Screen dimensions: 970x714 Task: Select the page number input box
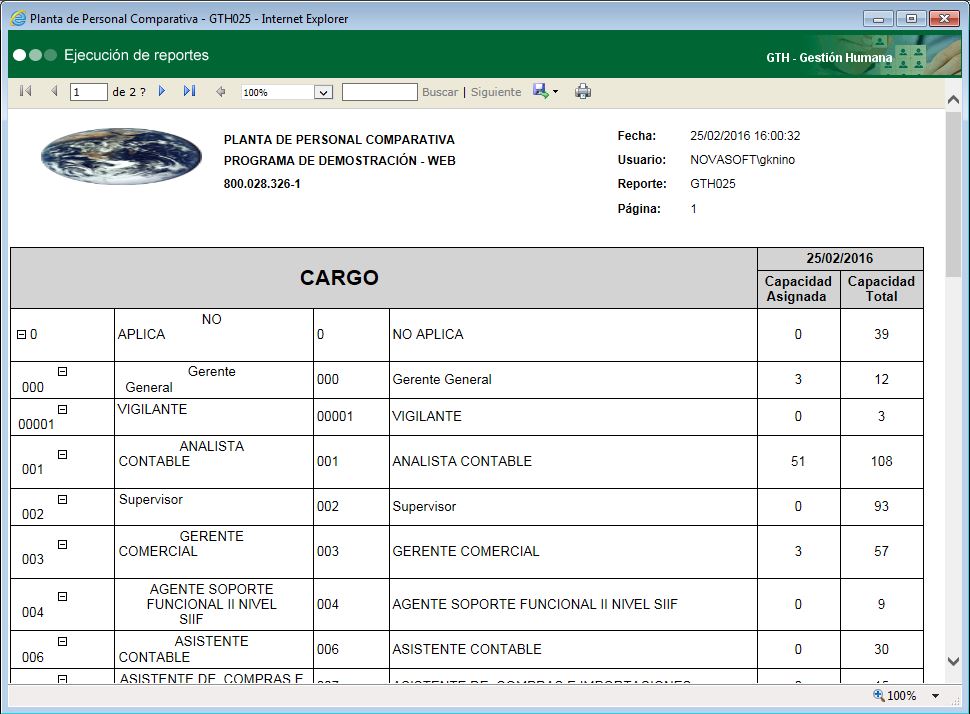pyautogui.click(x=87, y=91)
